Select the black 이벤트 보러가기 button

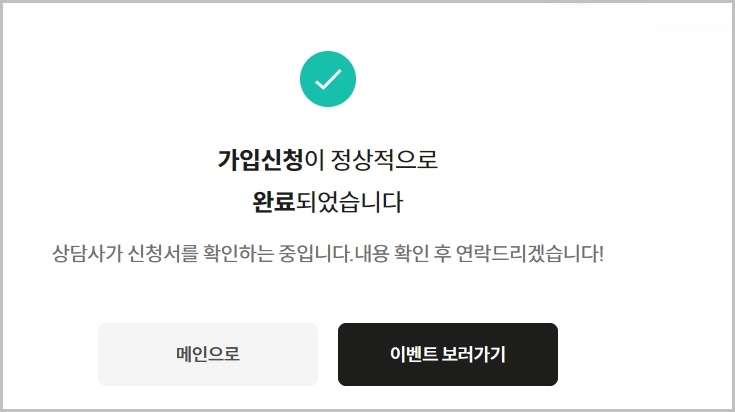point(448,354)
